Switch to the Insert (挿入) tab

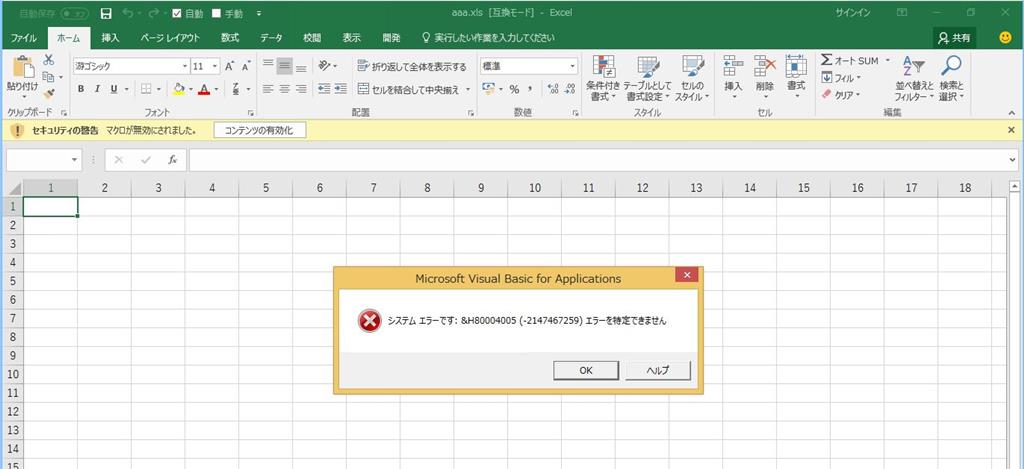point(110,38)
